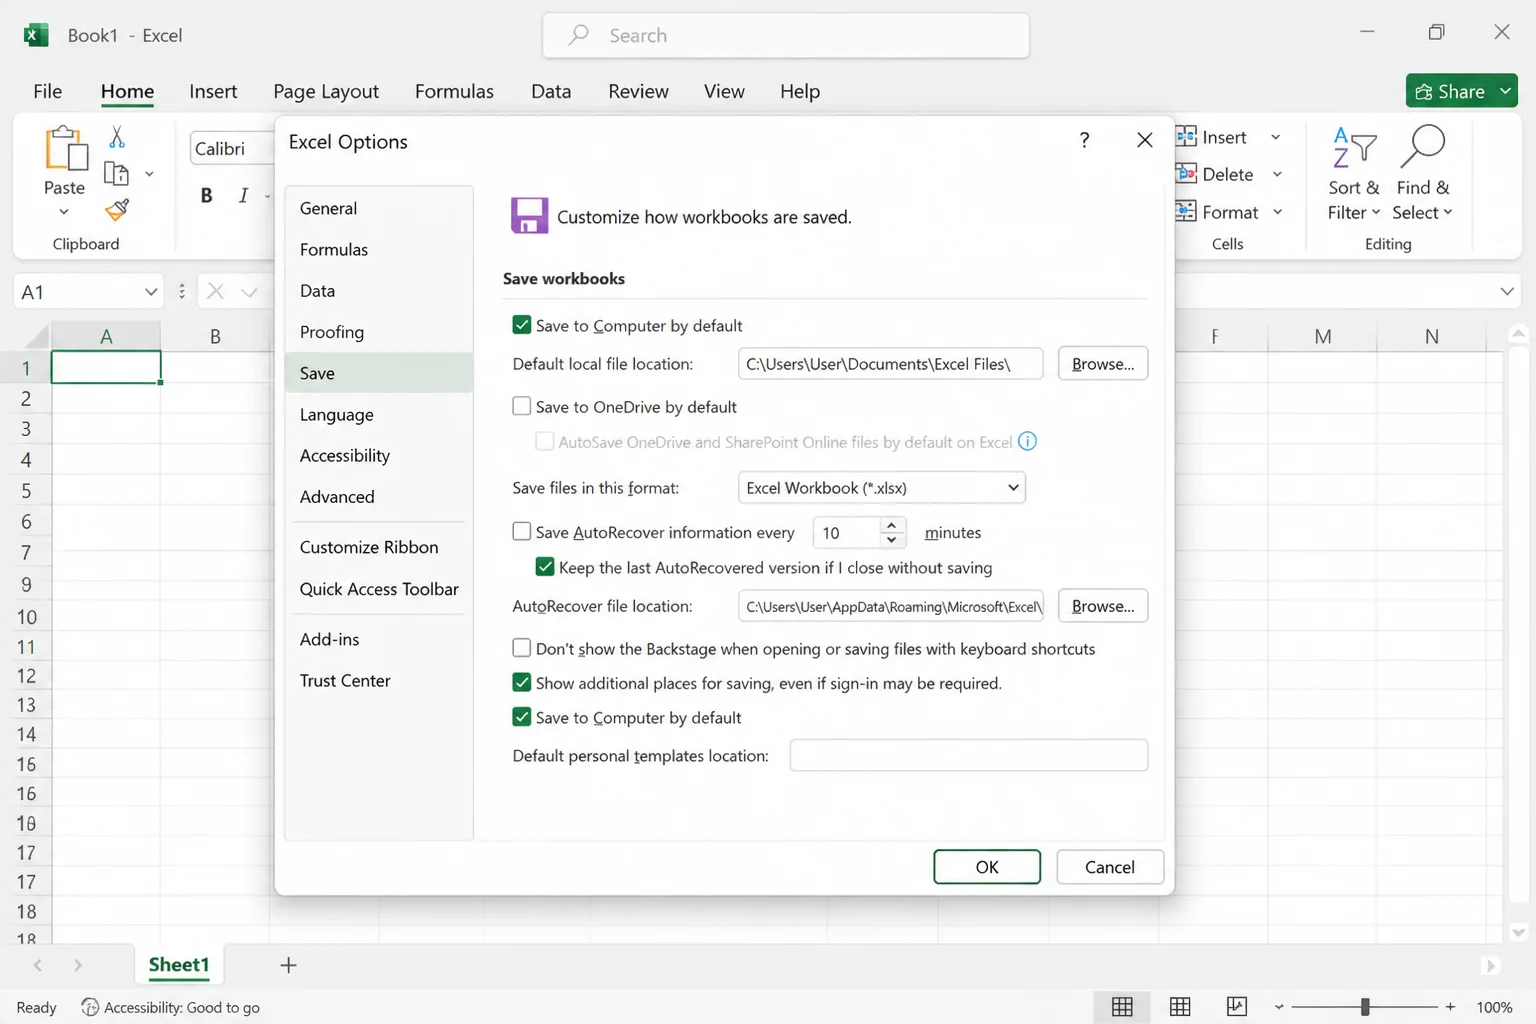The height and width of the screenshot is (1024, 1536).
Task: Click the Cut scissors icon
Action: 117,137
